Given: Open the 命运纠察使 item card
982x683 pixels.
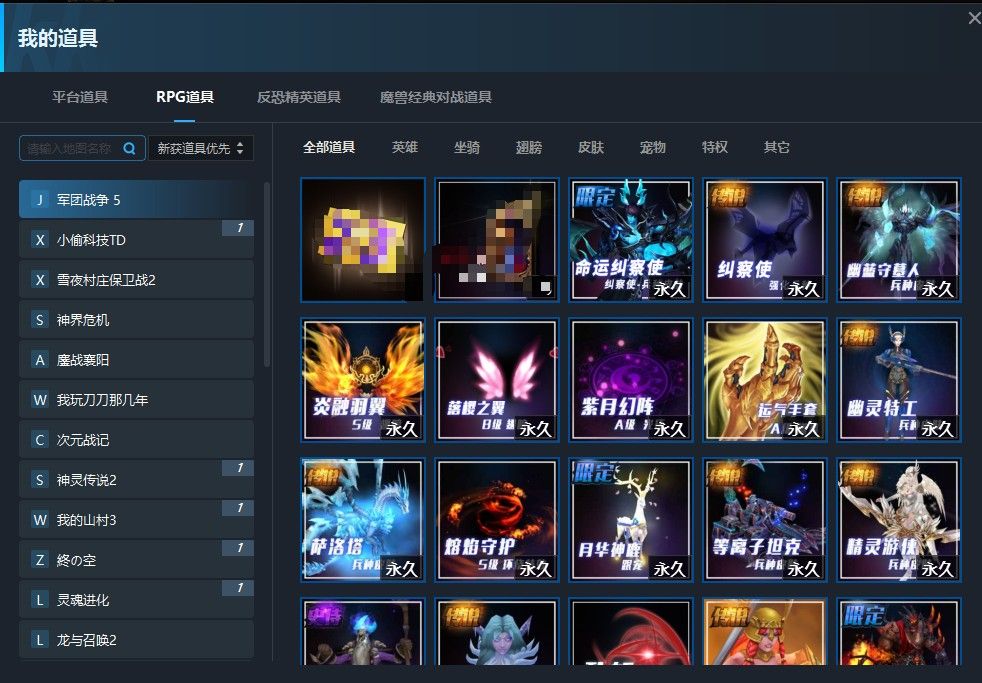Looking at the screenshot, I should 631,240.
